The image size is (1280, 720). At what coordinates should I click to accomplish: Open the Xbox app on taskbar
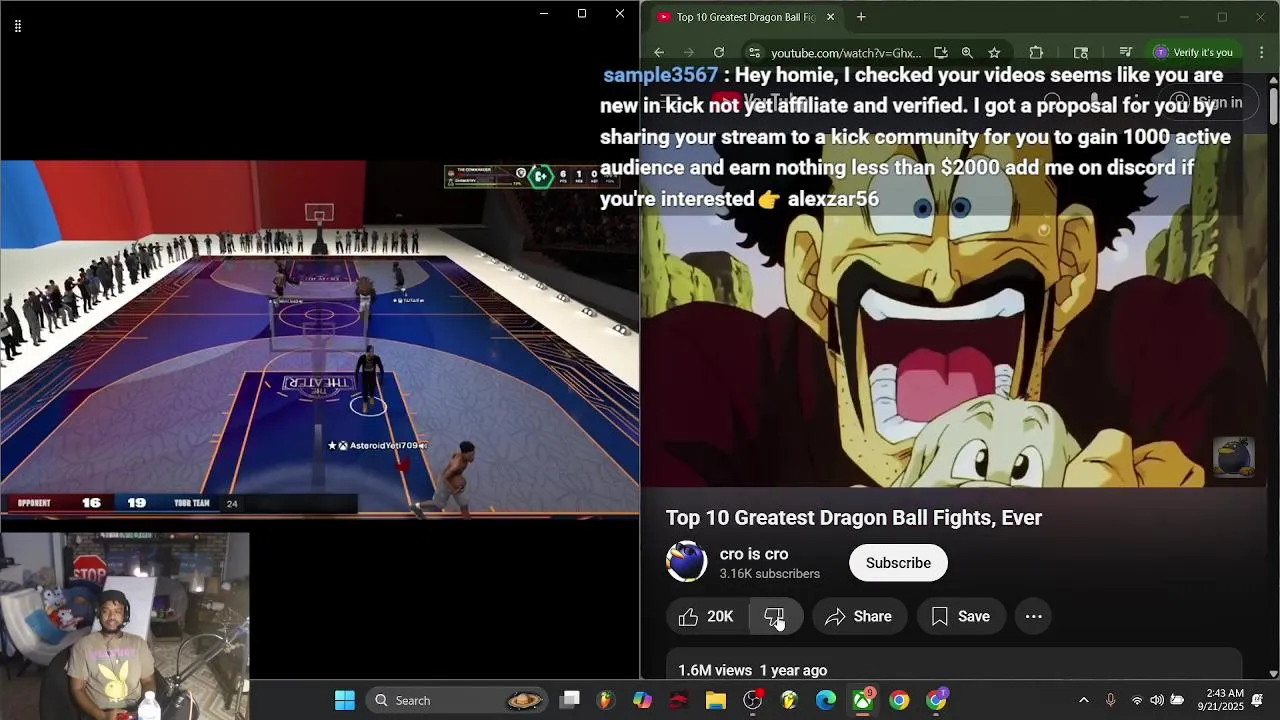click(x=863, y=701)
